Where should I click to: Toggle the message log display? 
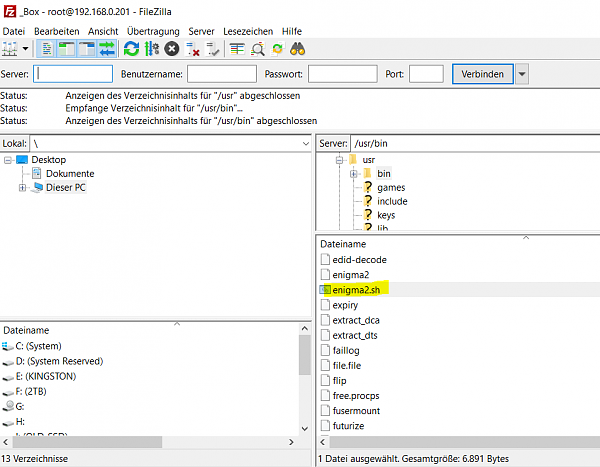tap(47, 48)
